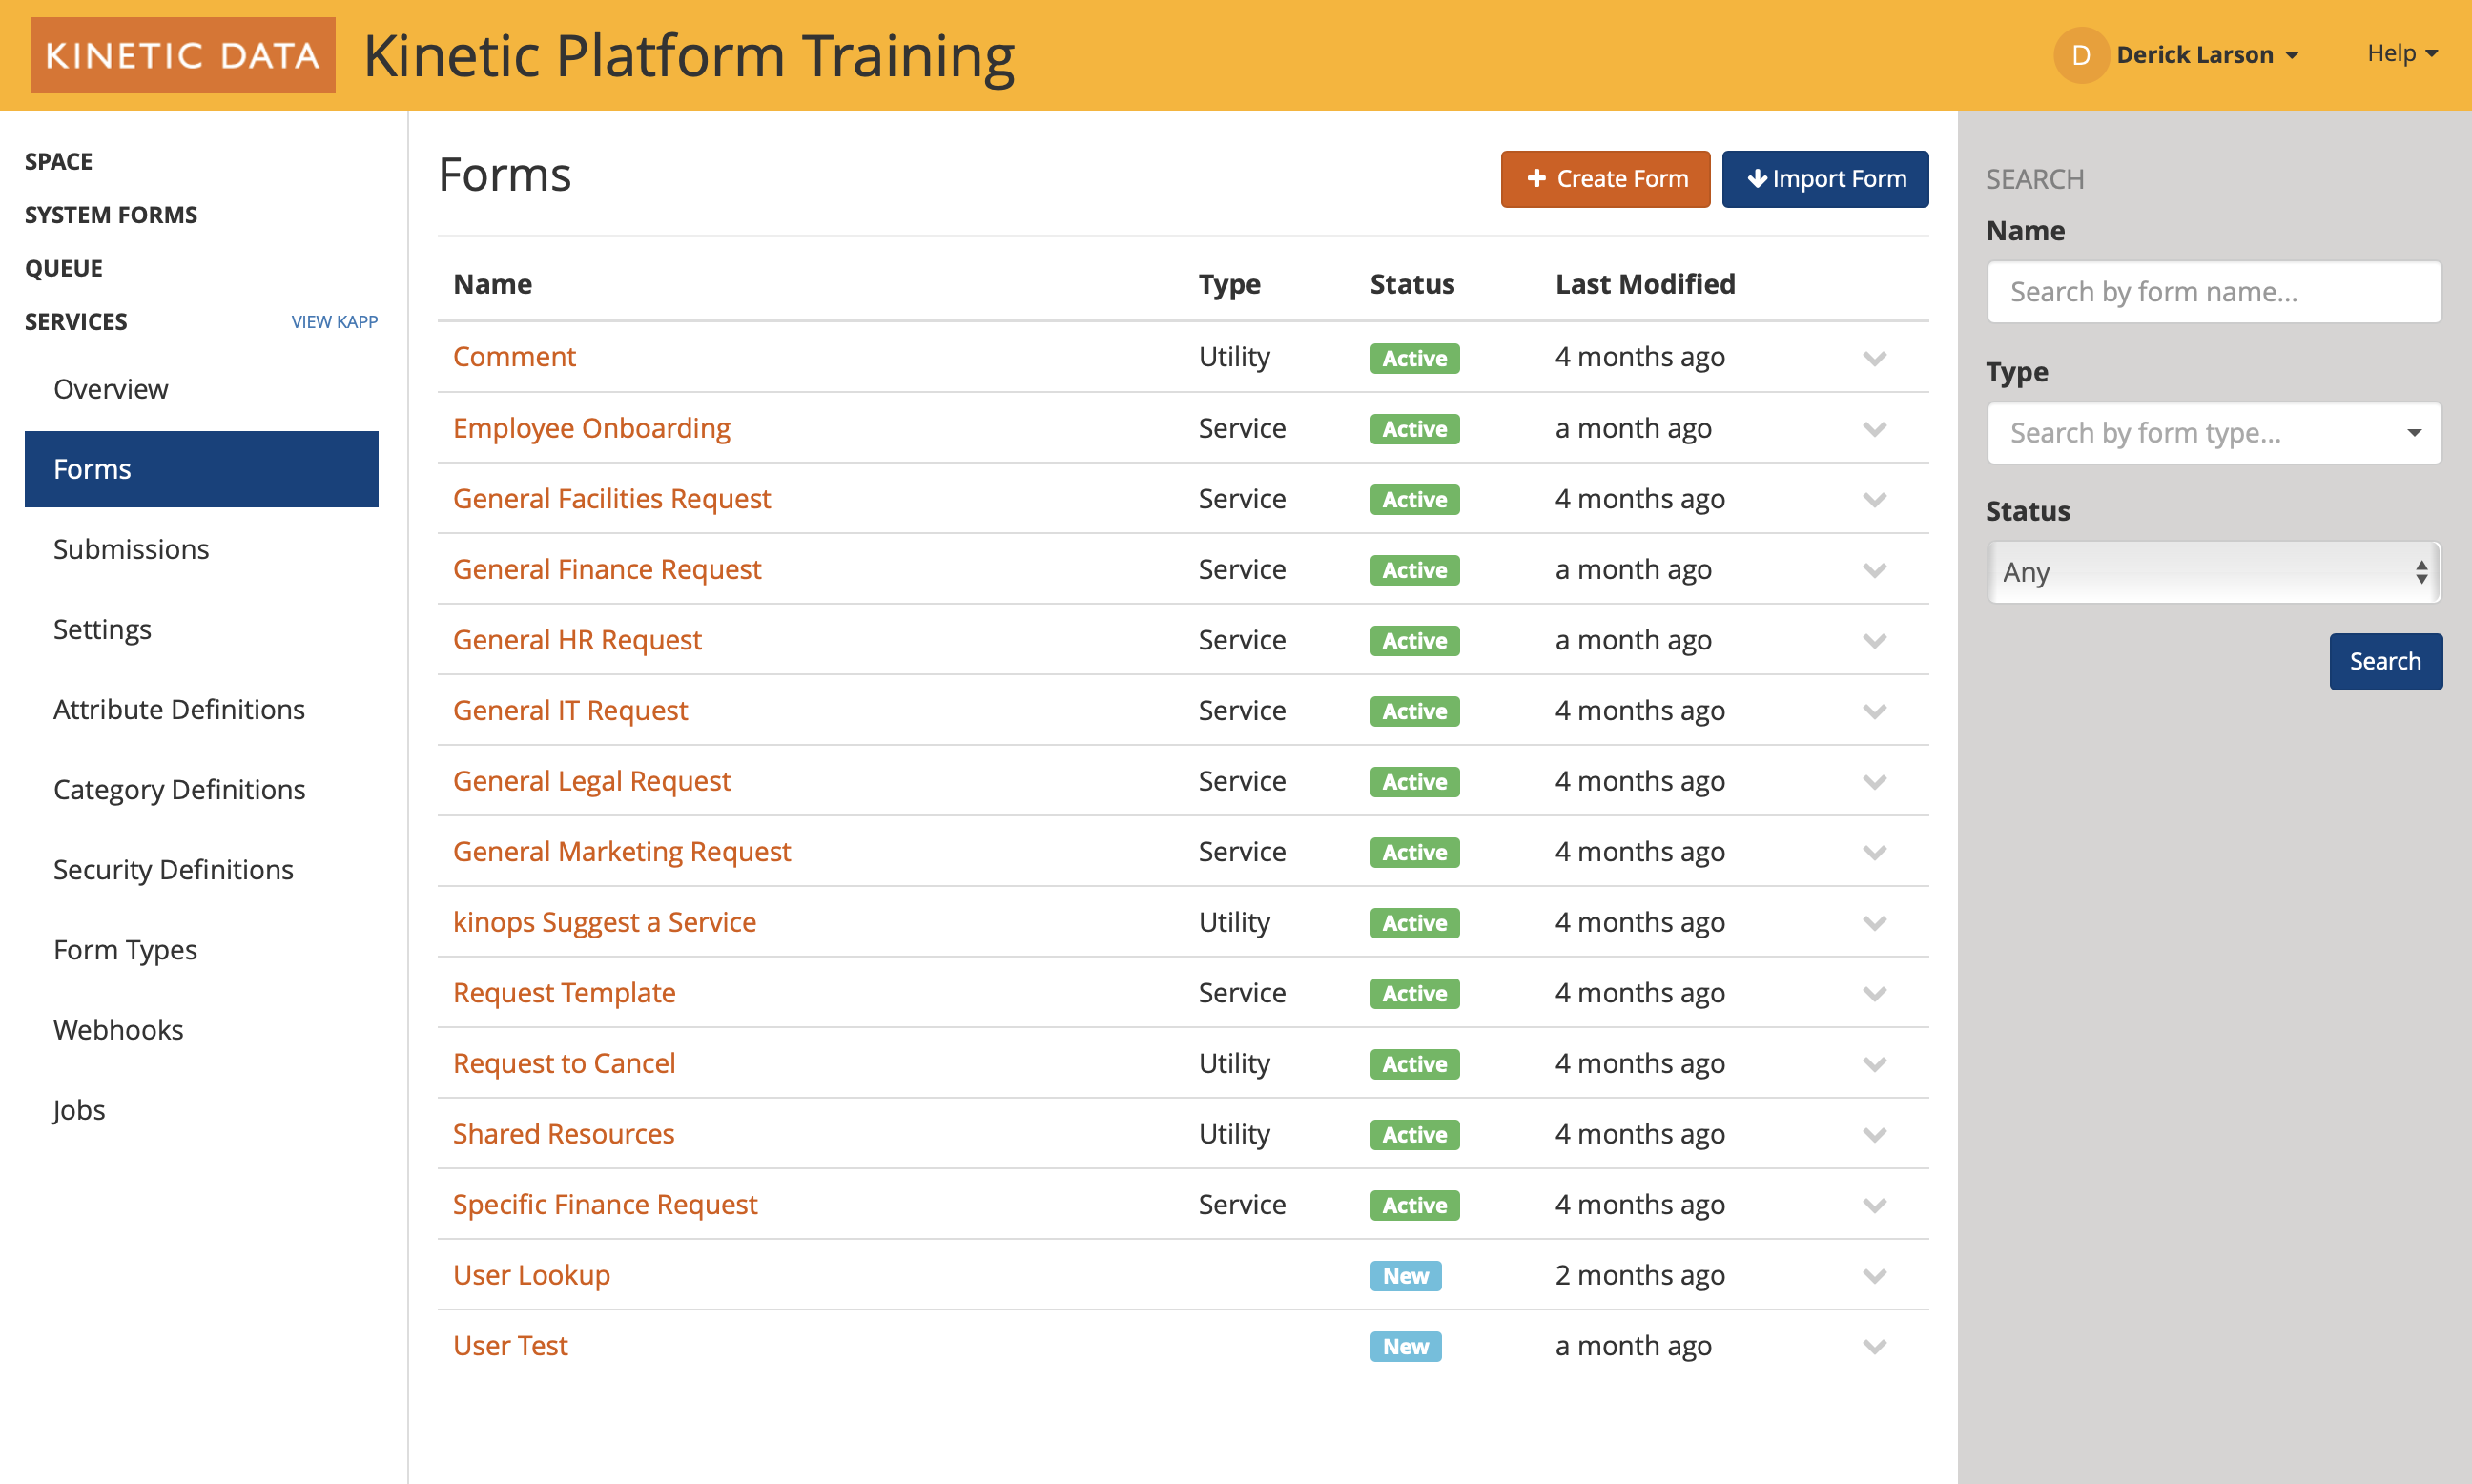Expand the Employee Onboarding row chevron
The image size is (2472, 1484).
tap(1874, 429)
